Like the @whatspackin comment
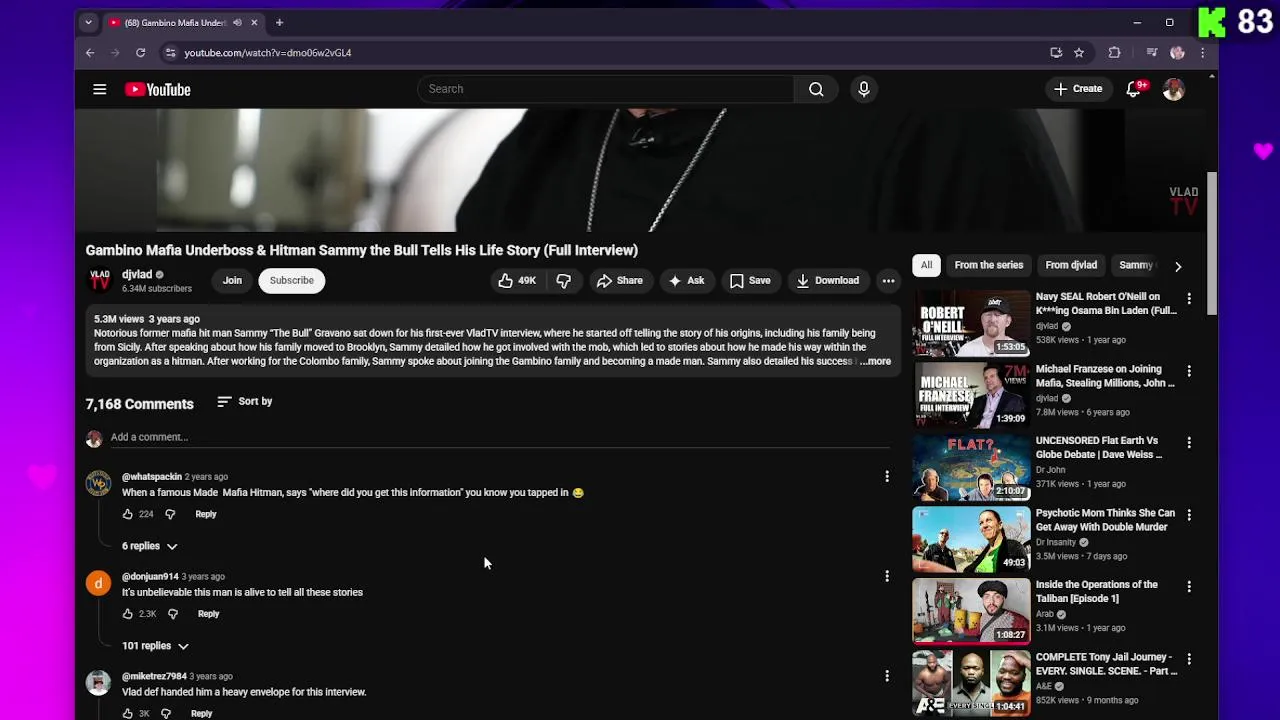 pos(128,514)
